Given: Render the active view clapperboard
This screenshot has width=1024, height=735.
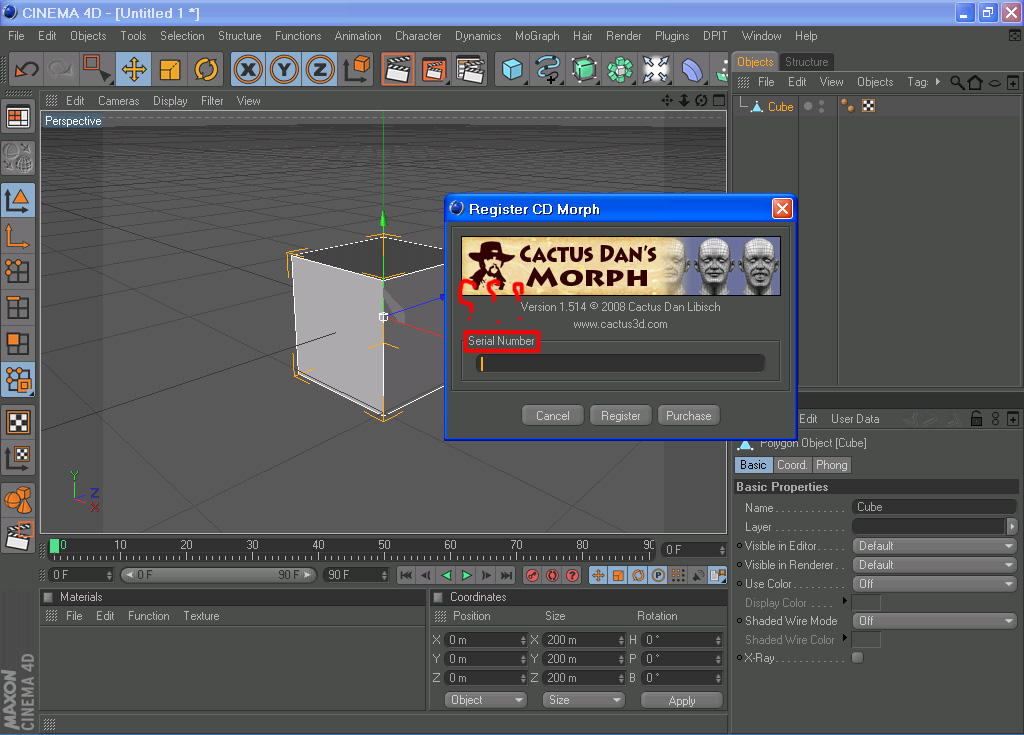Looking at the screenshot, I should [398, 69].
